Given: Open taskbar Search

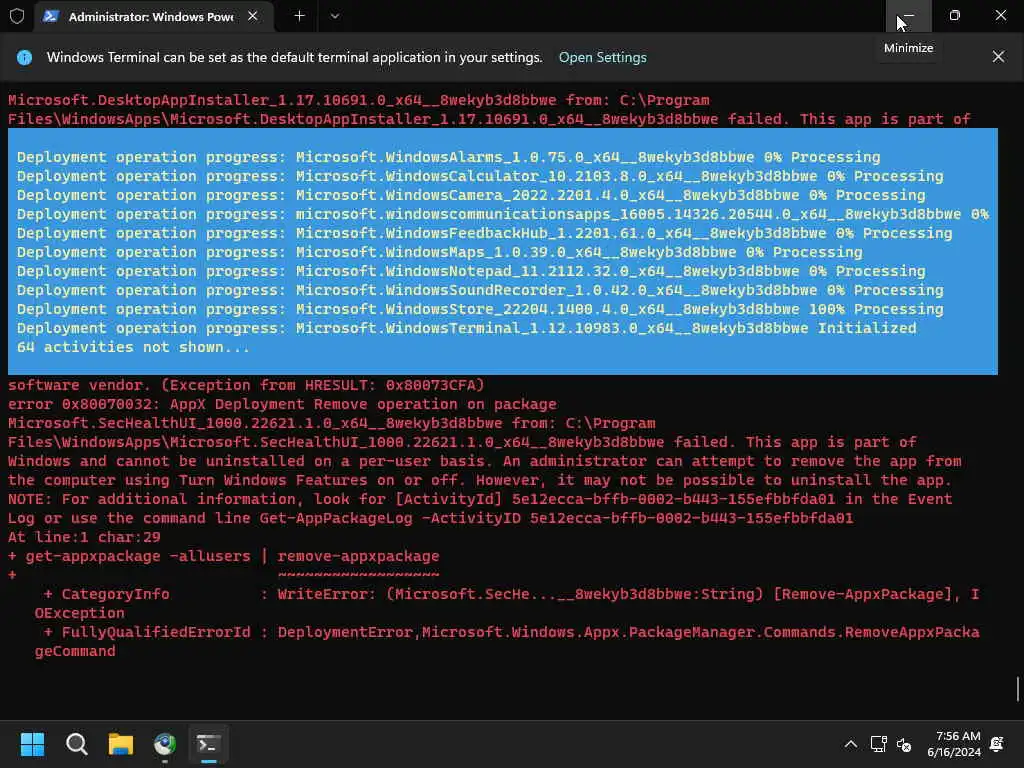Looking at the screenshot, I should (x=76, y=744).
